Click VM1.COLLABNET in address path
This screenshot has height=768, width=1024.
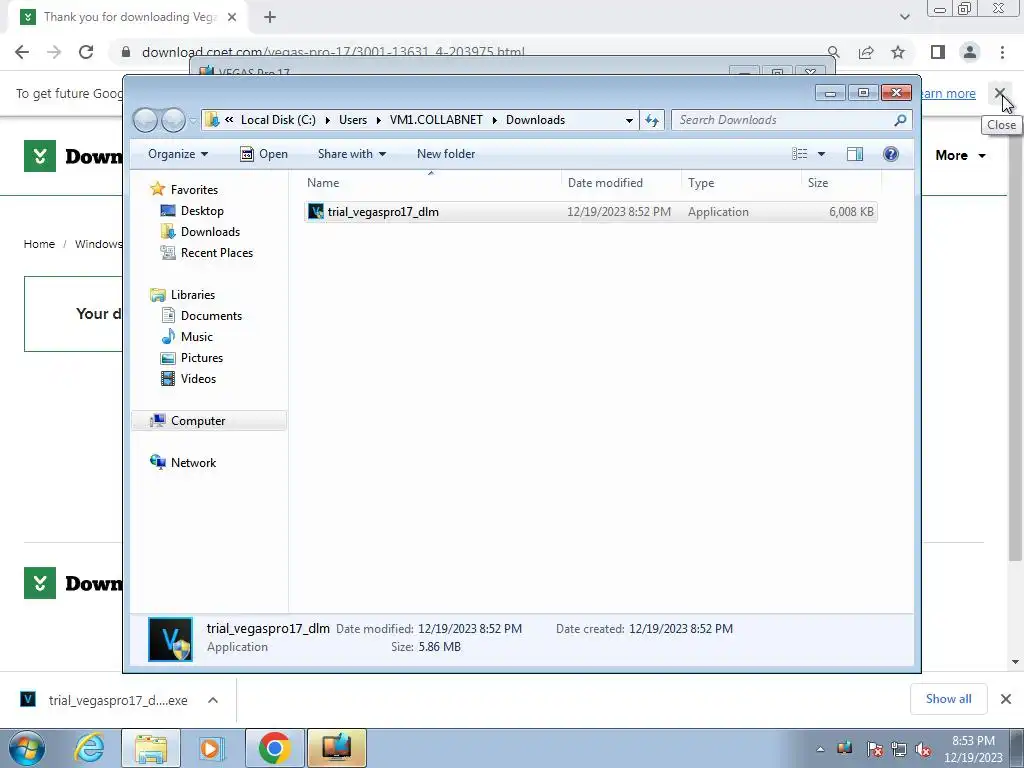pyautogui.click(x=436, y=120)
